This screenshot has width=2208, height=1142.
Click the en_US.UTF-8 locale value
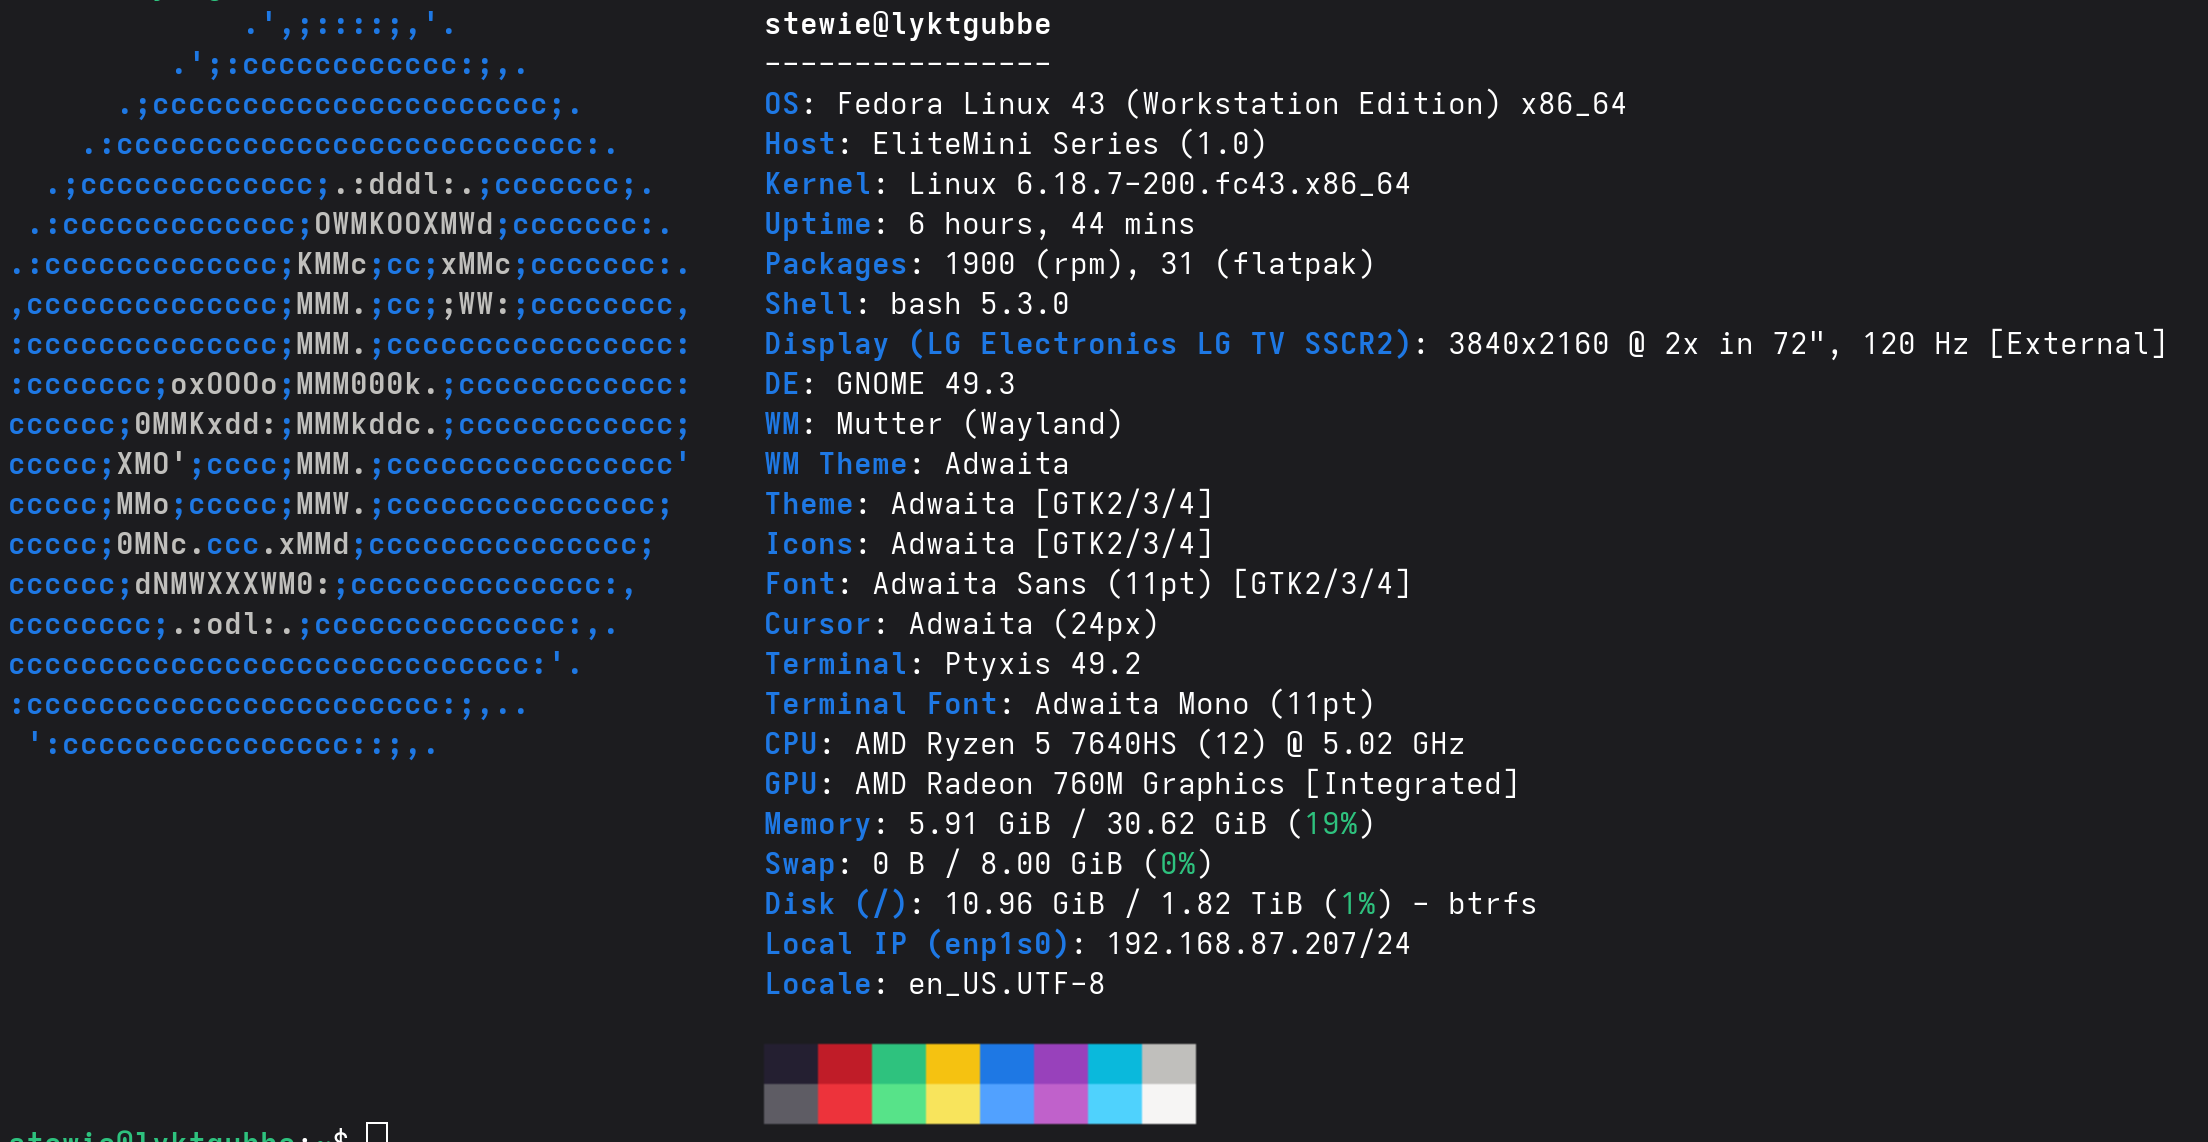(x=1006, y=984)
